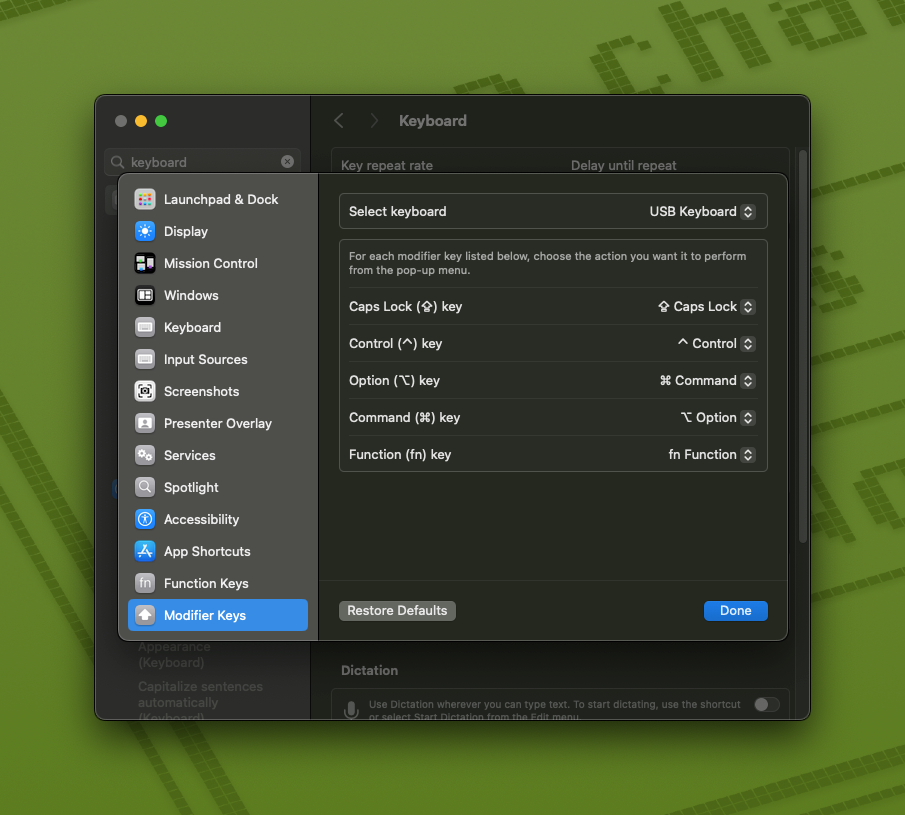The width and height of the screenshot is (905, 815).
Task: Open the Mission Control icon
Action: click(145, 264)
